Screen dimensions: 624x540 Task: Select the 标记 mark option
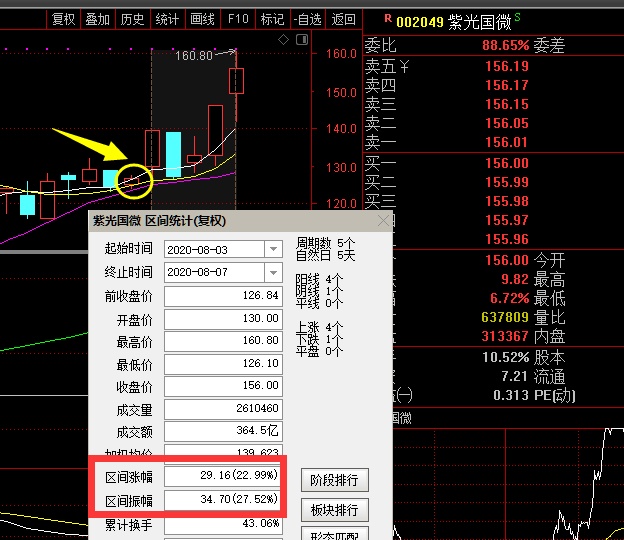tap(273, 19)
